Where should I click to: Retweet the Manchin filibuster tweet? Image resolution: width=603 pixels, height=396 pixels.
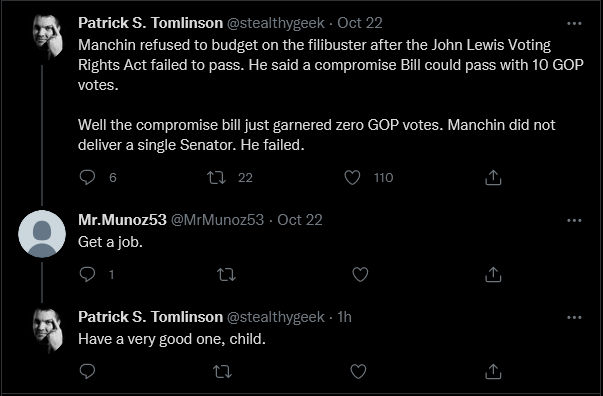[x=217, y=178]
